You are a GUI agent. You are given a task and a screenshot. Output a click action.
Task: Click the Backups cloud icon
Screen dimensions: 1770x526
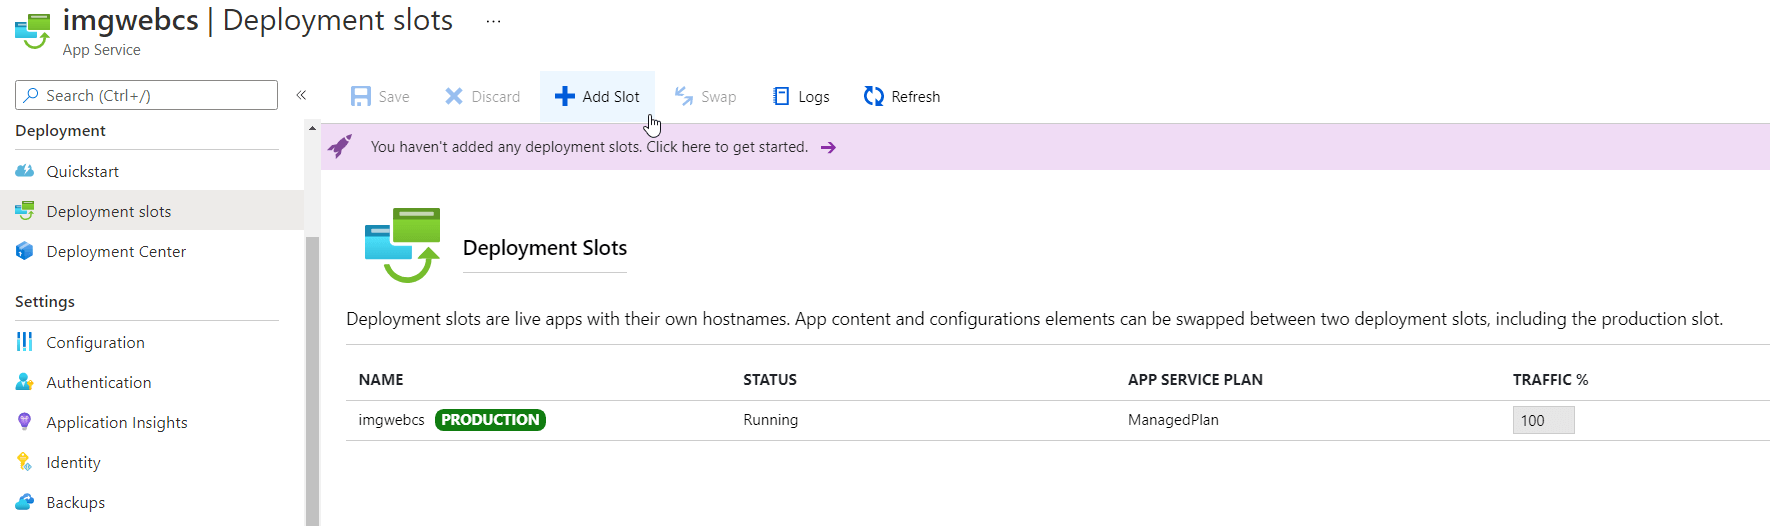(25, 502)
